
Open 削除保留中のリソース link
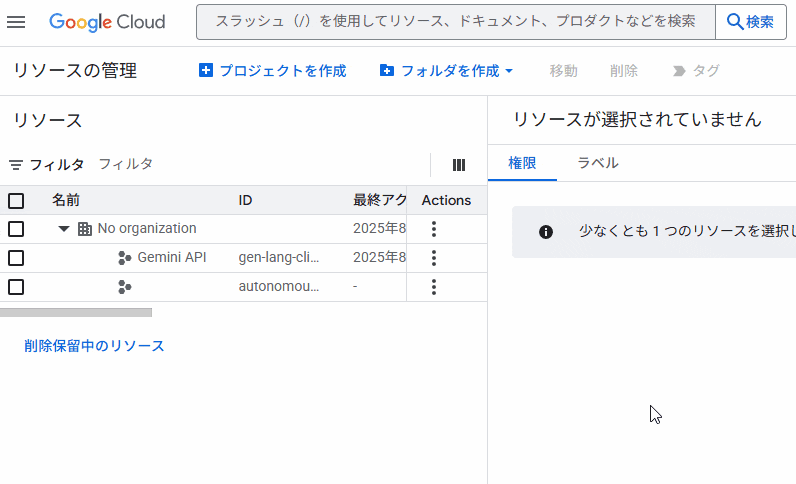pyautogui.click(x=94, y=346)
